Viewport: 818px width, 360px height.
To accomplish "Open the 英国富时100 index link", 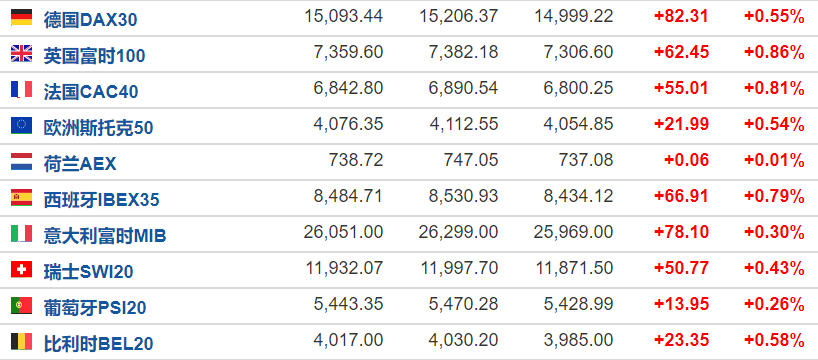I will tap(94, 56).
